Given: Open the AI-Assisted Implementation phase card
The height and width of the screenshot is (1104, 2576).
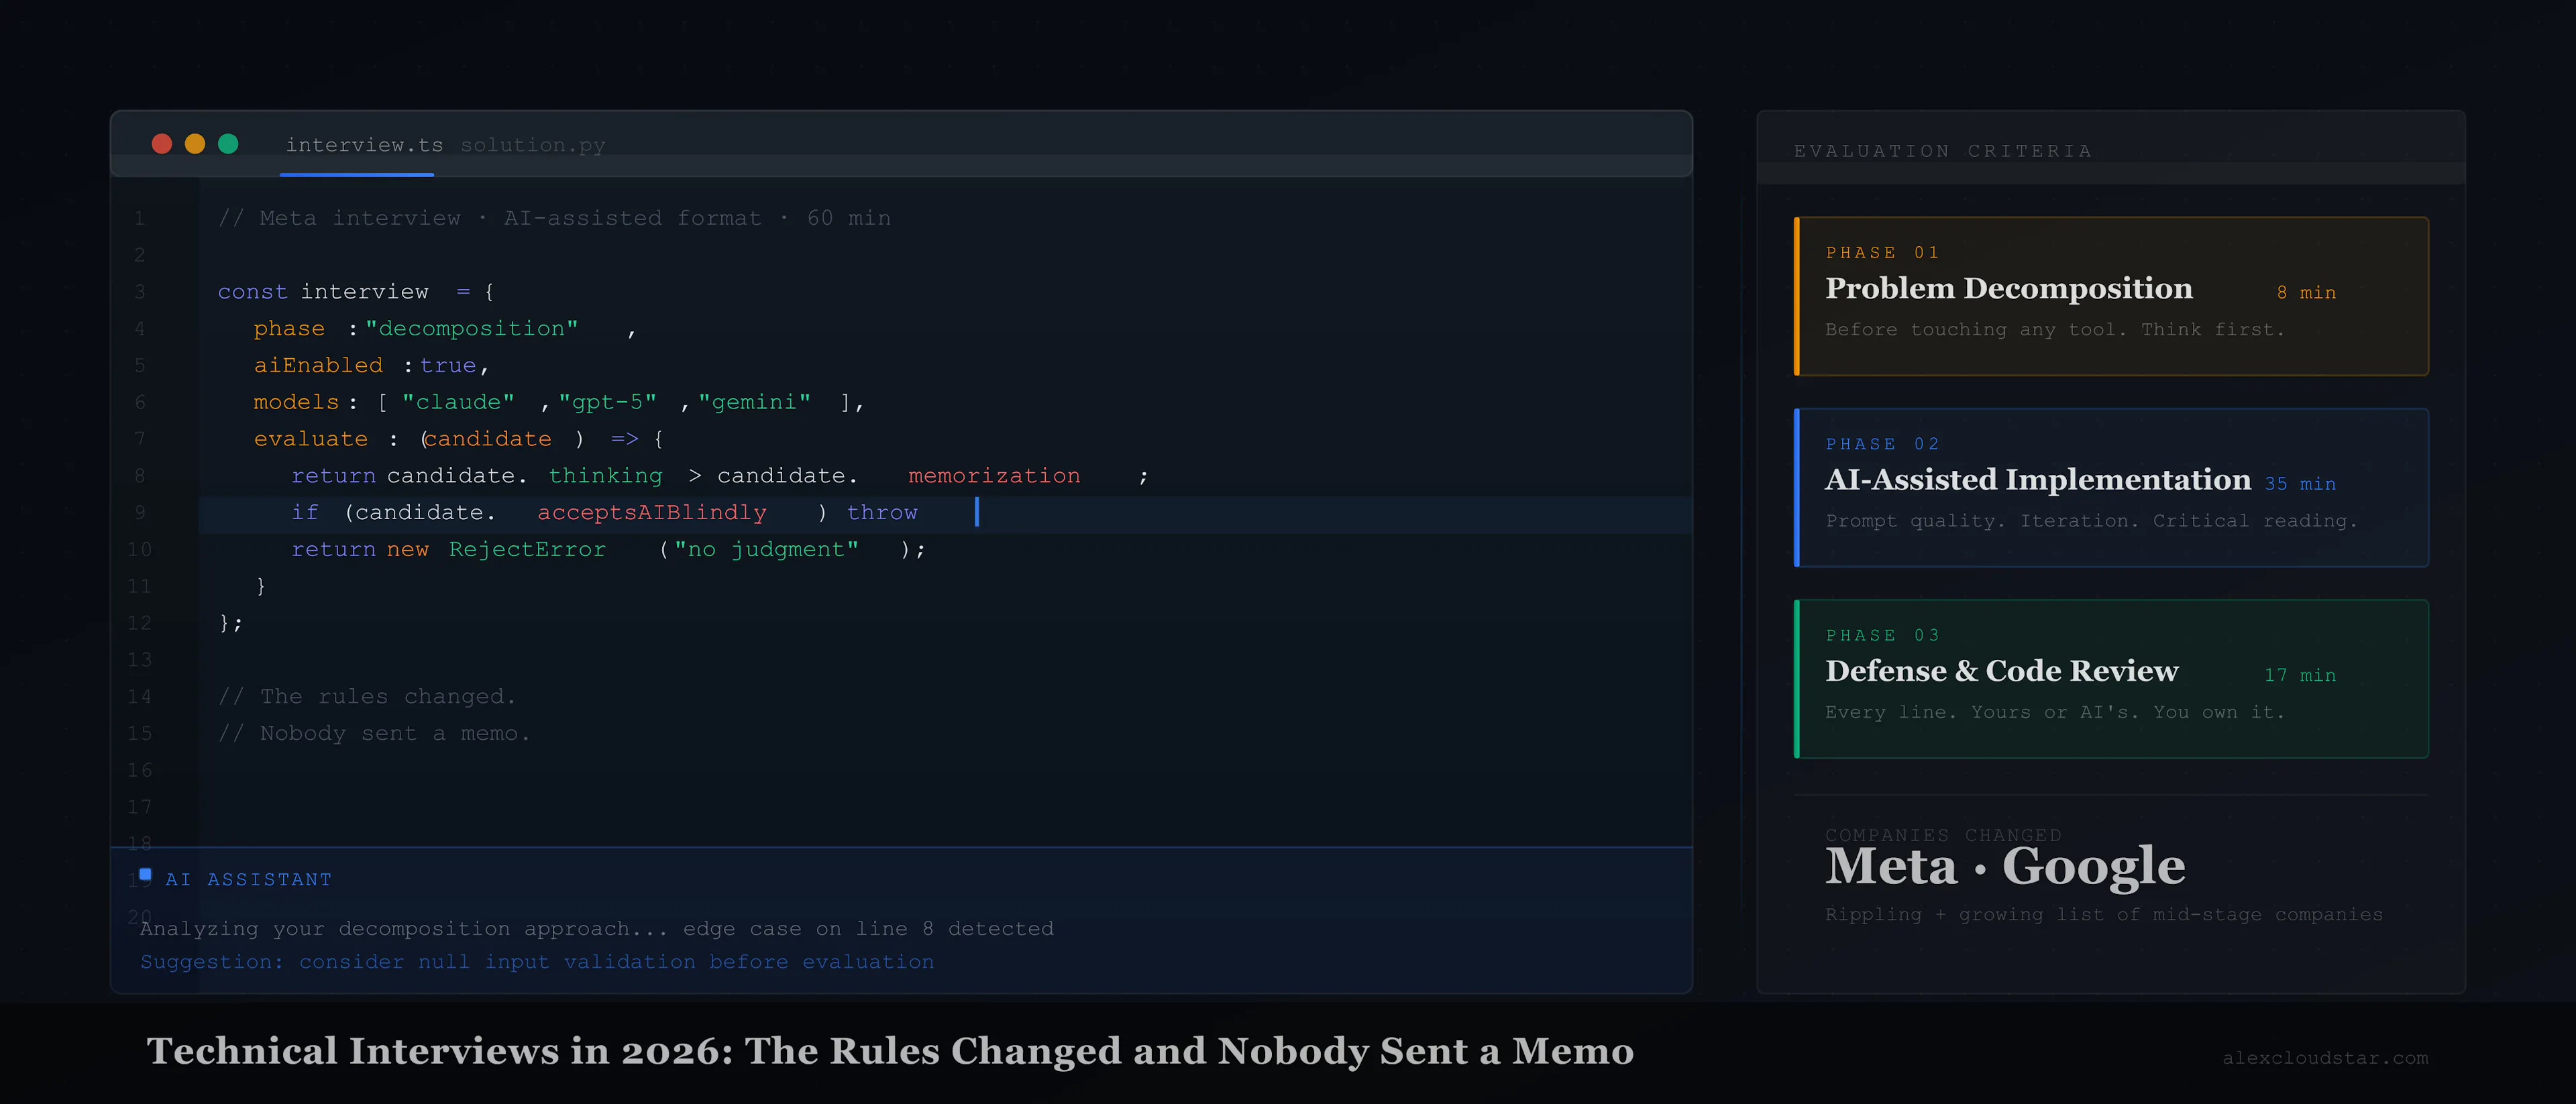Looking at the screenshot, I should coord(2111,487).
